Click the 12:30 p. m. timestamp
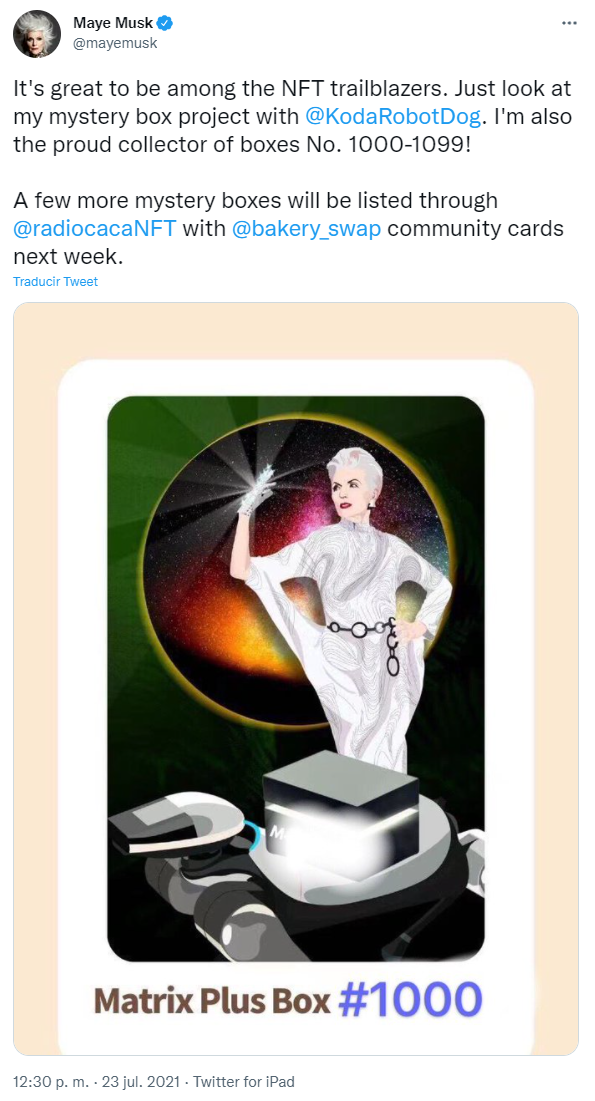The image size is (595, 1101). (48, 1081)
